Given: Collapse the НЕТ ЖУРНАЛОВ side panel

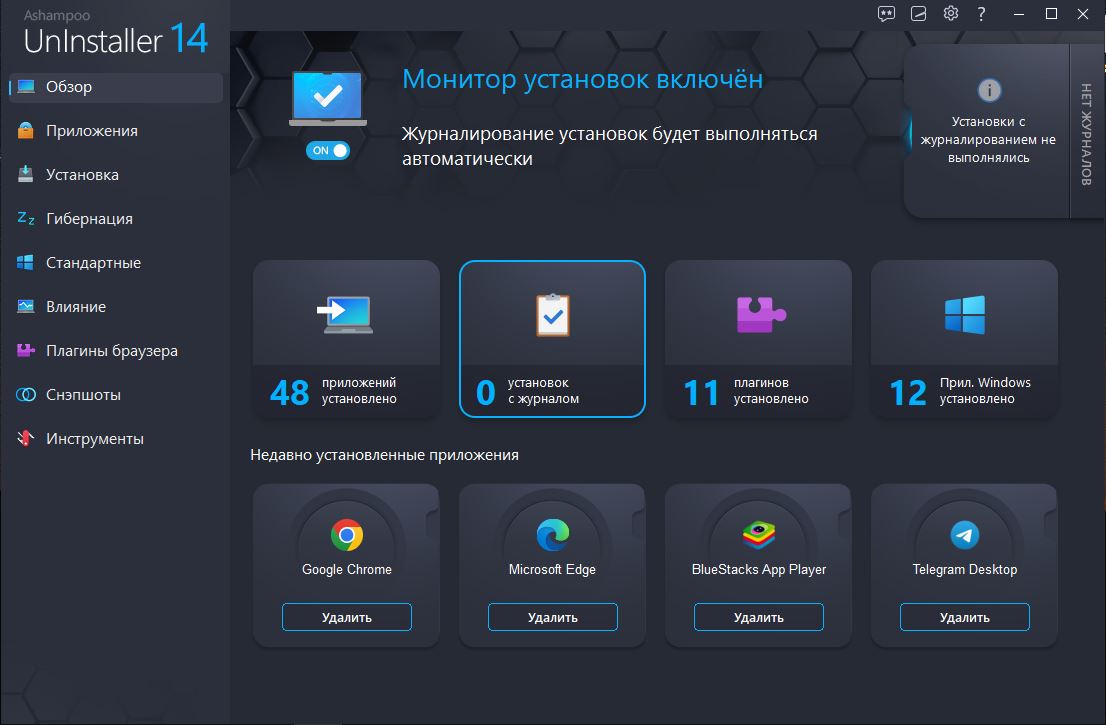Looking at the screenshot, I should pyautogui.click(x=1087, y=134).
